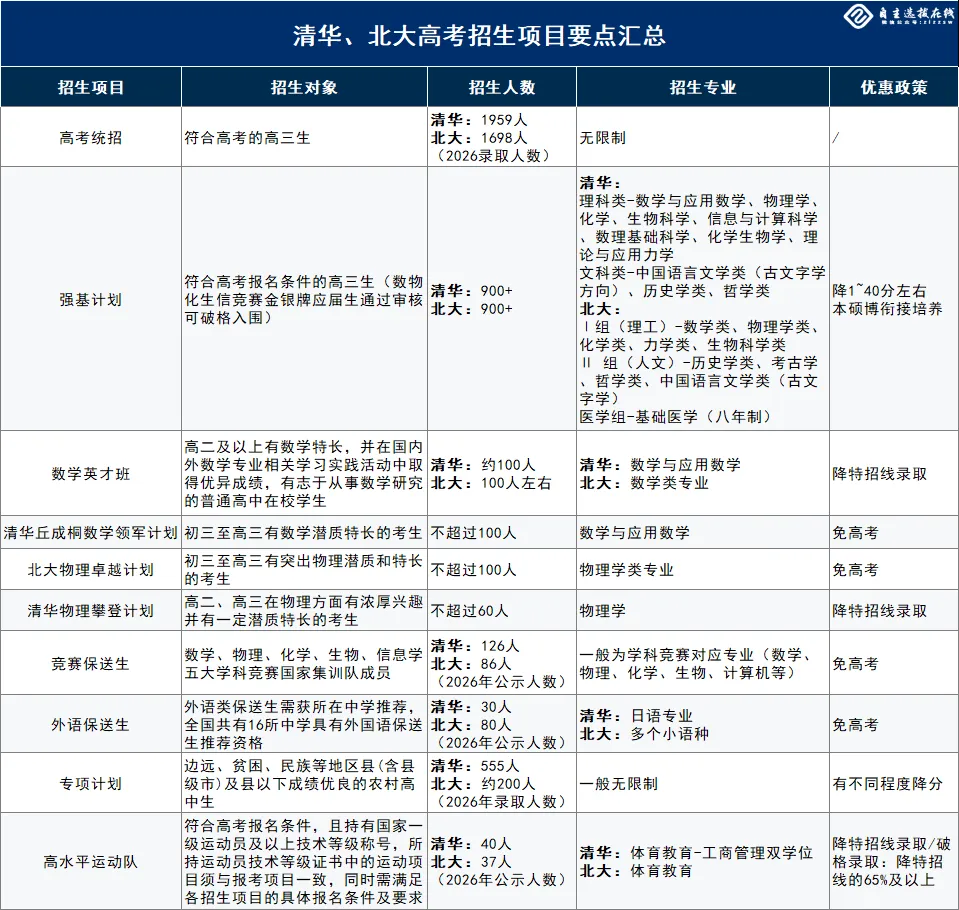Click the cell 清华：约100人

coord(502,473)
